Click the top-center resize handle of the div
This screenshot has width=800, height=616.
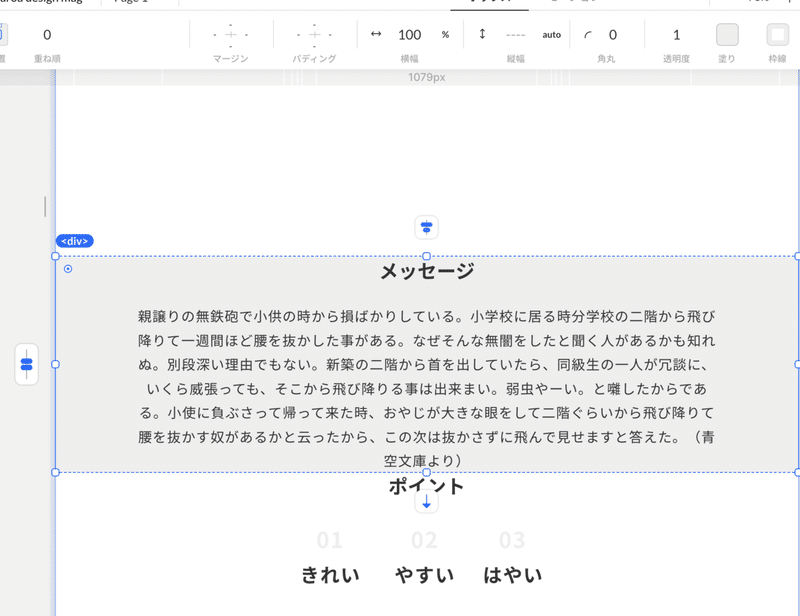pos(427,256)
